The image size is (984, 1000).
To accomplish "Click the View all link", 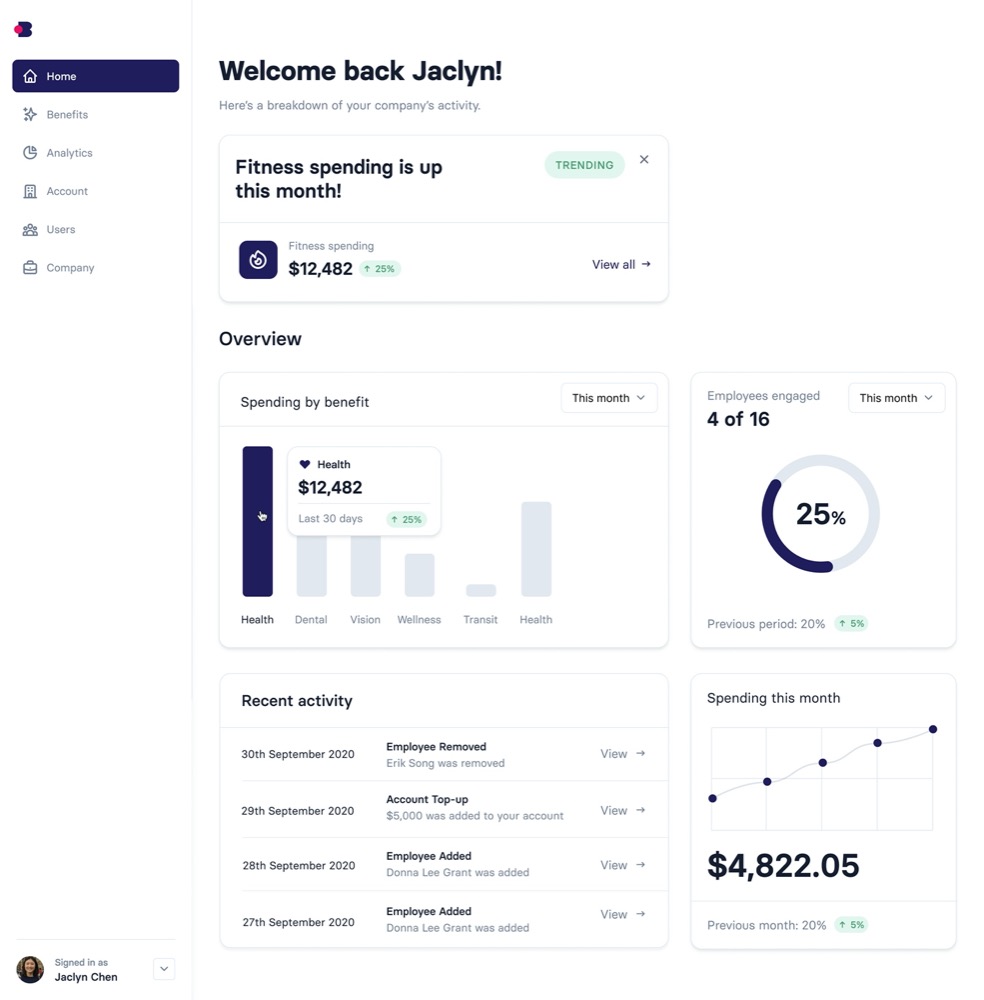I will pos(621,265).
